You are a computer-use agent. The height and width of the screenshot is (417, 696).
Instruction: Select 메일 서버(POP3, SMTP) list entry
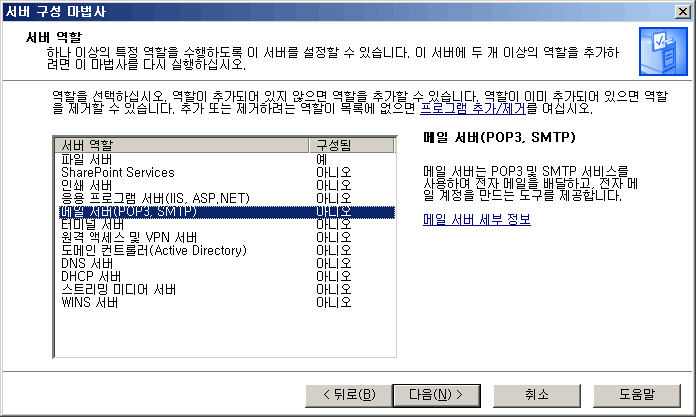[x=128, y=211]
